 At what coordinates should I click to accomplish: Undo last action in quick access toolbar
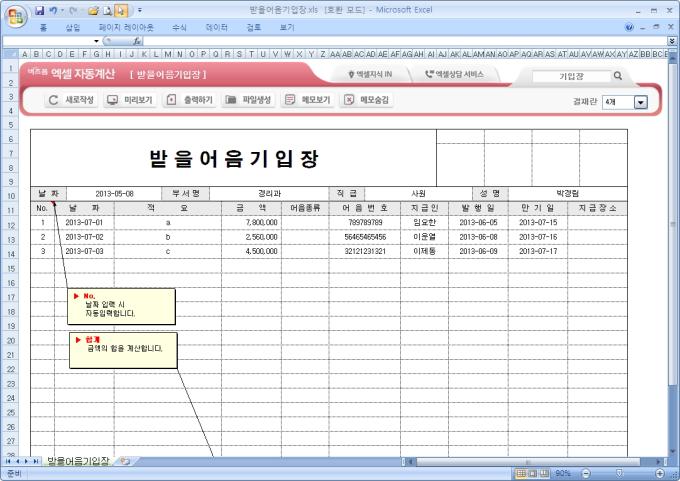pos(53,10)
